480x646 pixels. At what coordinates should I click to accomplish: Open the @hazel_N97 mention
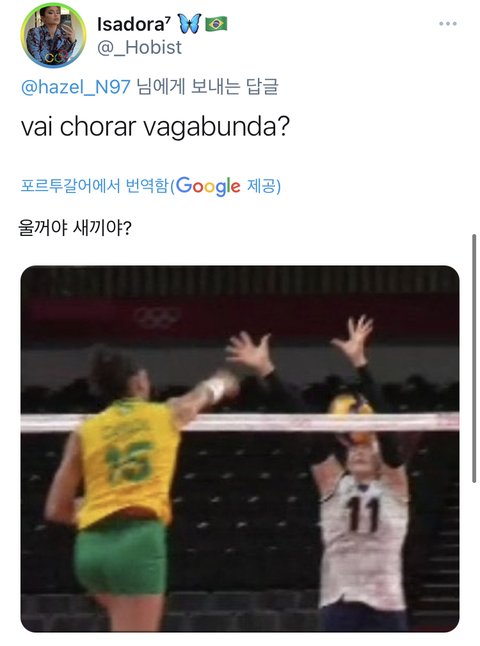point(76,87)
